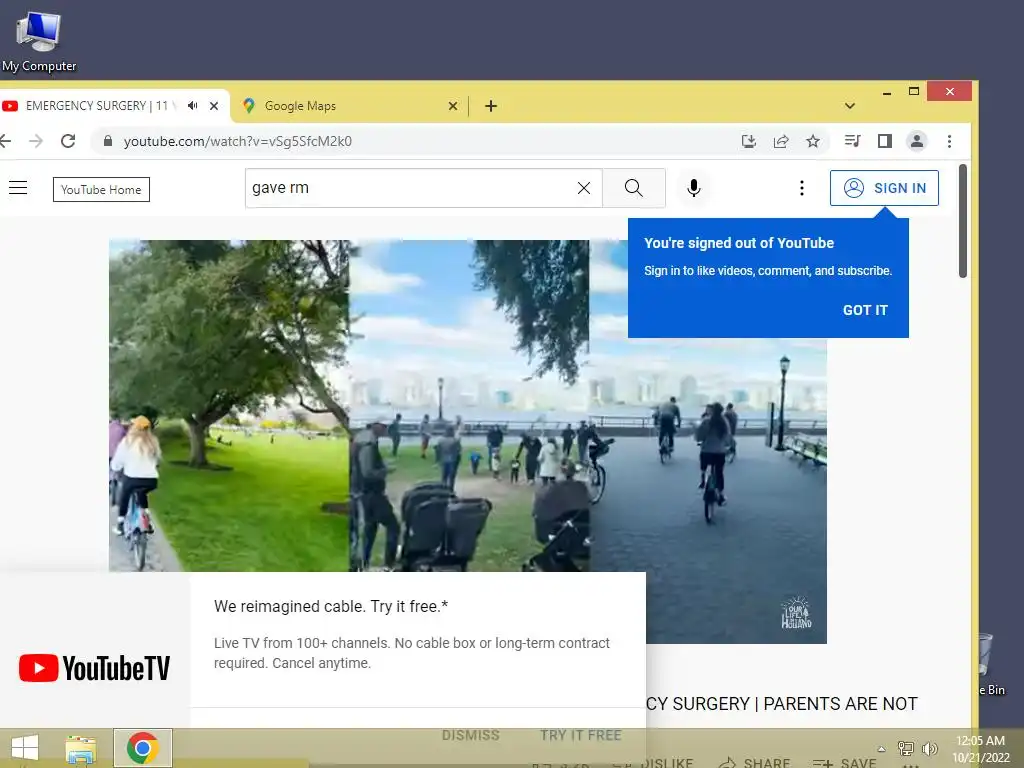Viewport: 1024px width, 768px height.
Task: Open Chrome side panel
Action: click(x=885, y=141)
